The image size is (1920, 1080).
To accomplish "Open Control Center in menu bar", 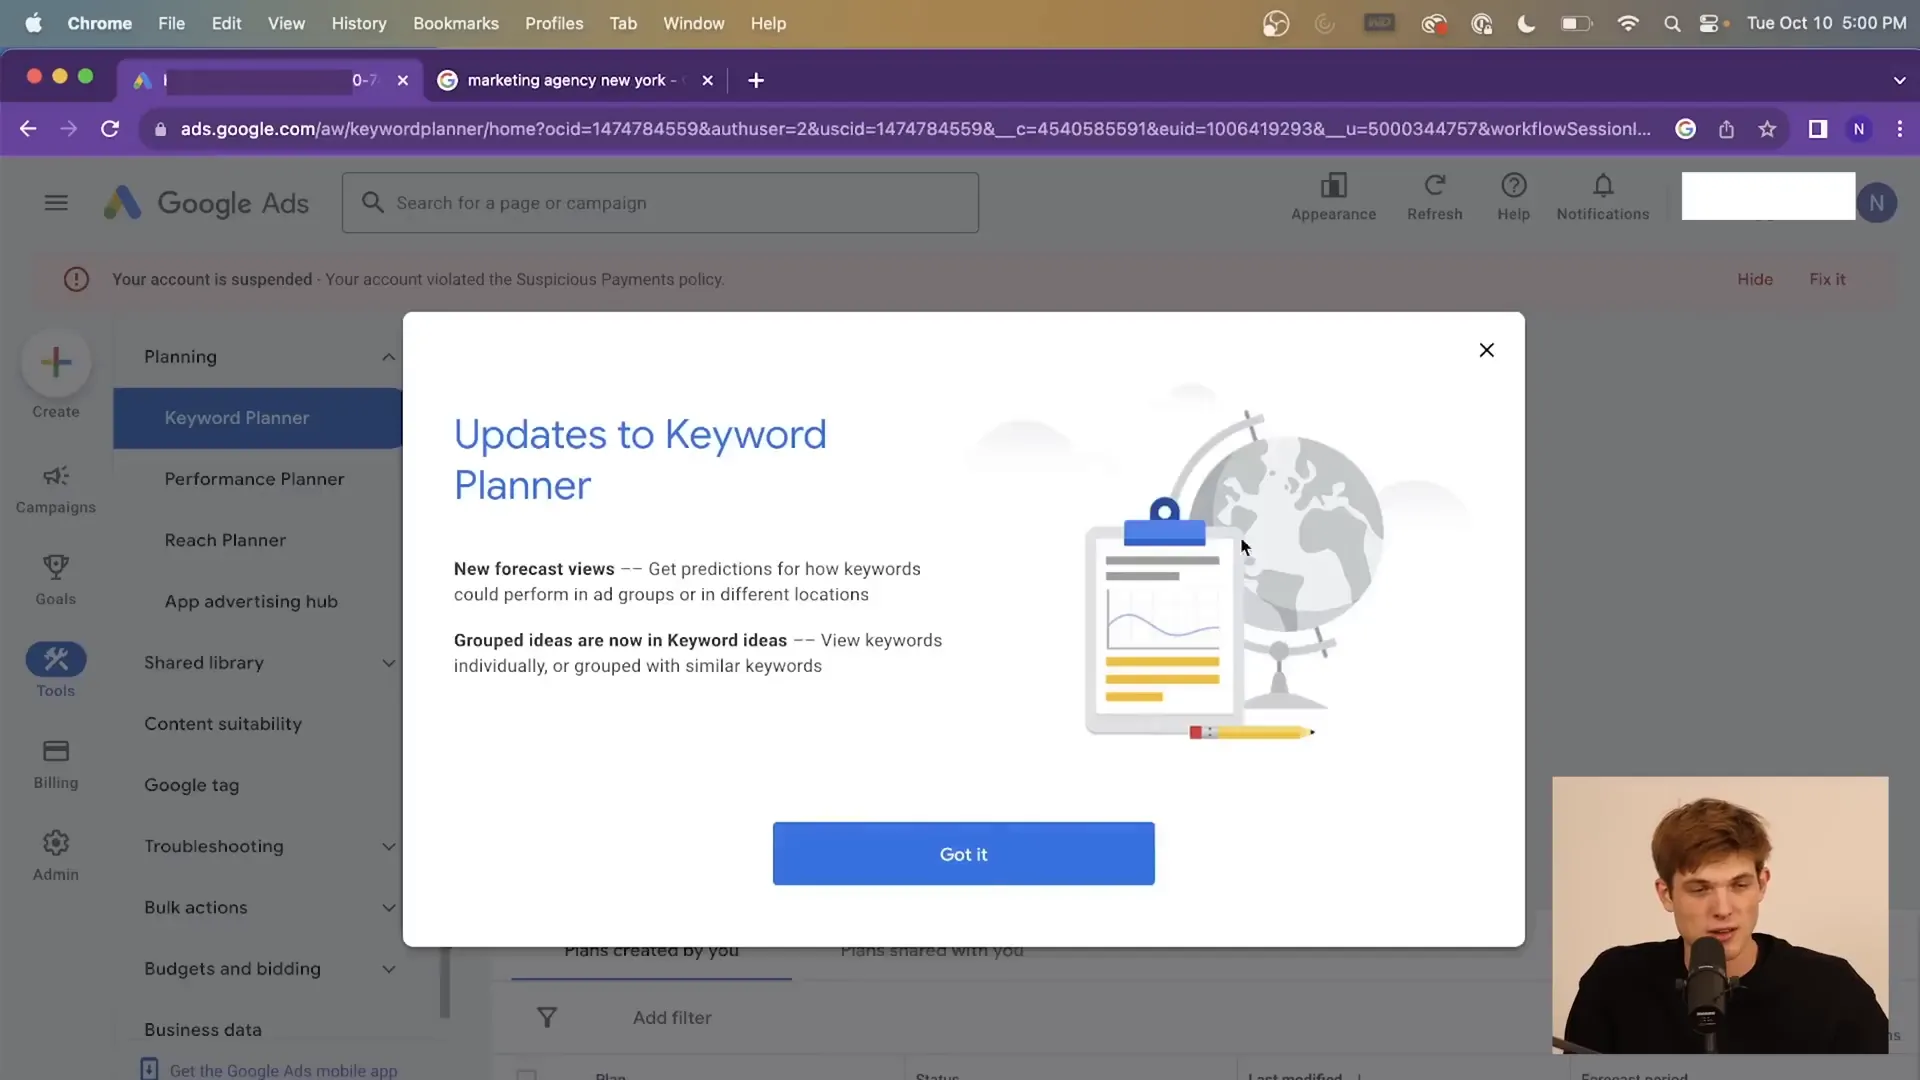I will (1711, 23).
